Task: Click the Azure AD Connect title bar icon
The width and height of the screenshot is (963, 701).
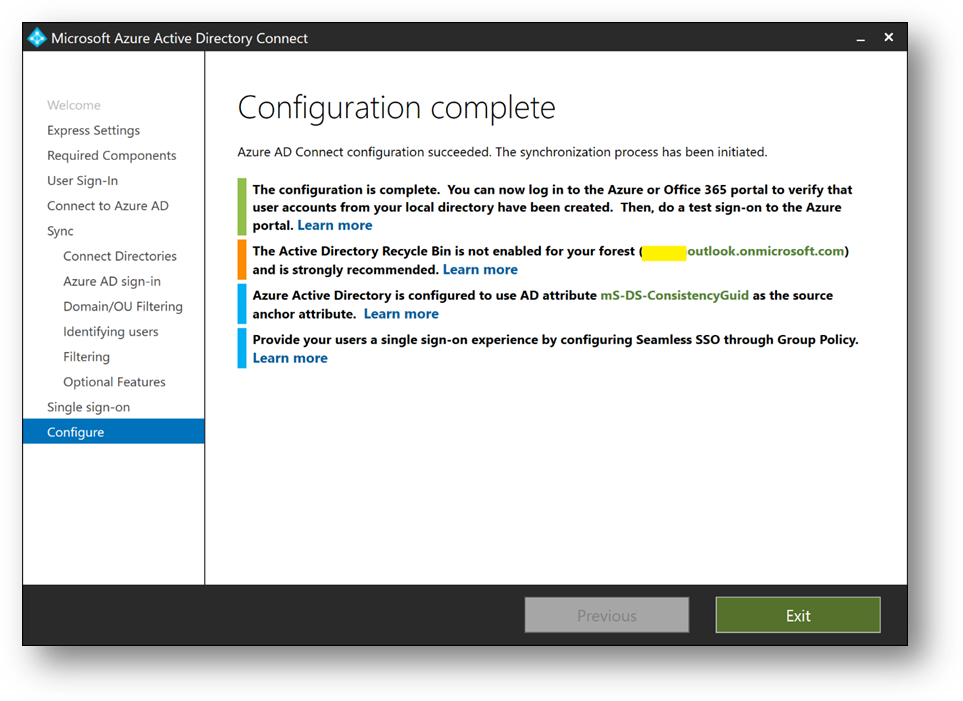Action: pyautogui.click(x=37, y=37)
